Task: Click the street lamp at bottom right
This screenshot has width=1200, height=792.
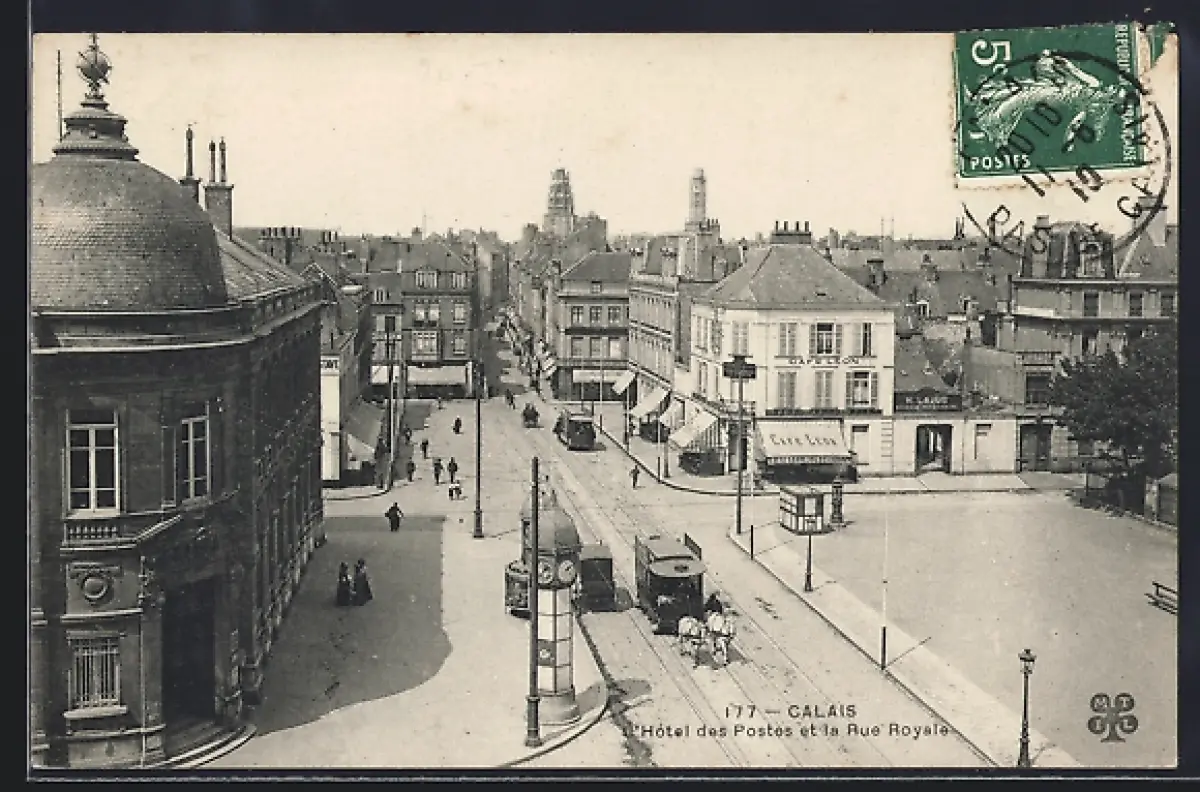Action: pos(1025,705)
